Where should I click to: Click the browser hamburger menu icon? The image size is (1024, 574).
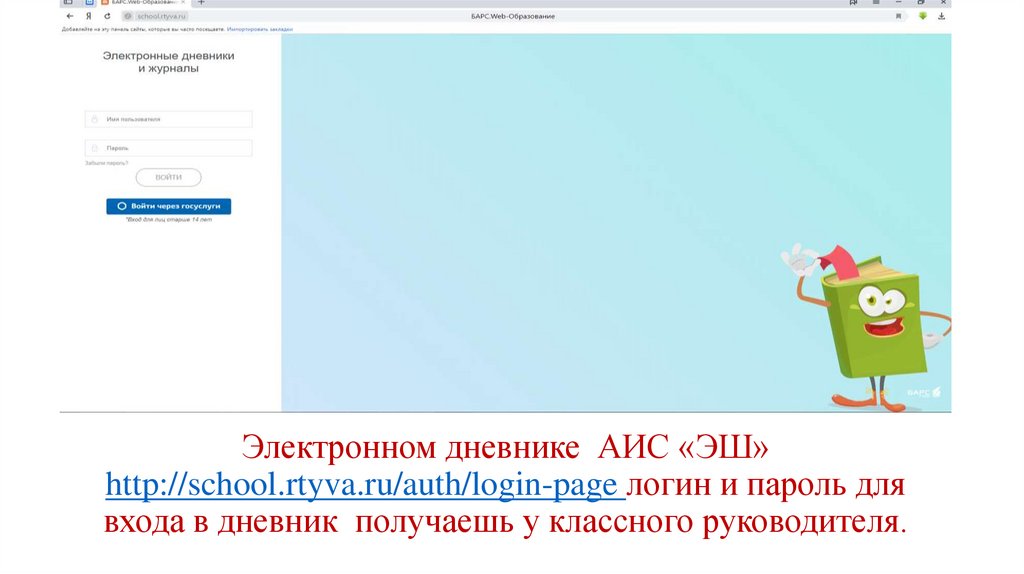click(x=876, y=3)
